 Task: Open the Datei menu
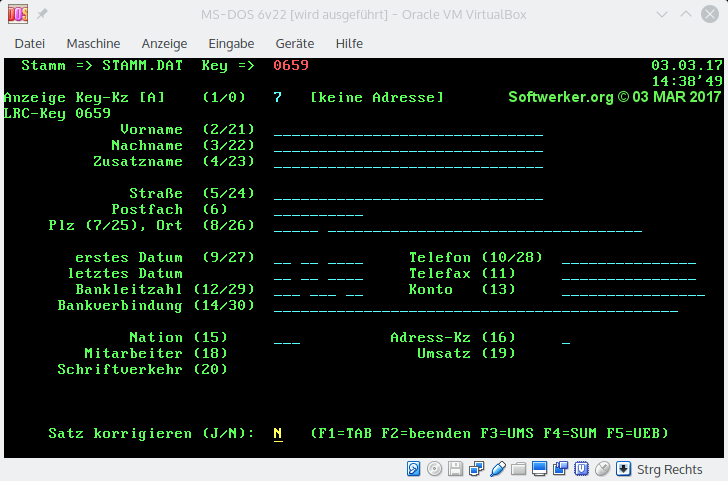click(30, 44)
